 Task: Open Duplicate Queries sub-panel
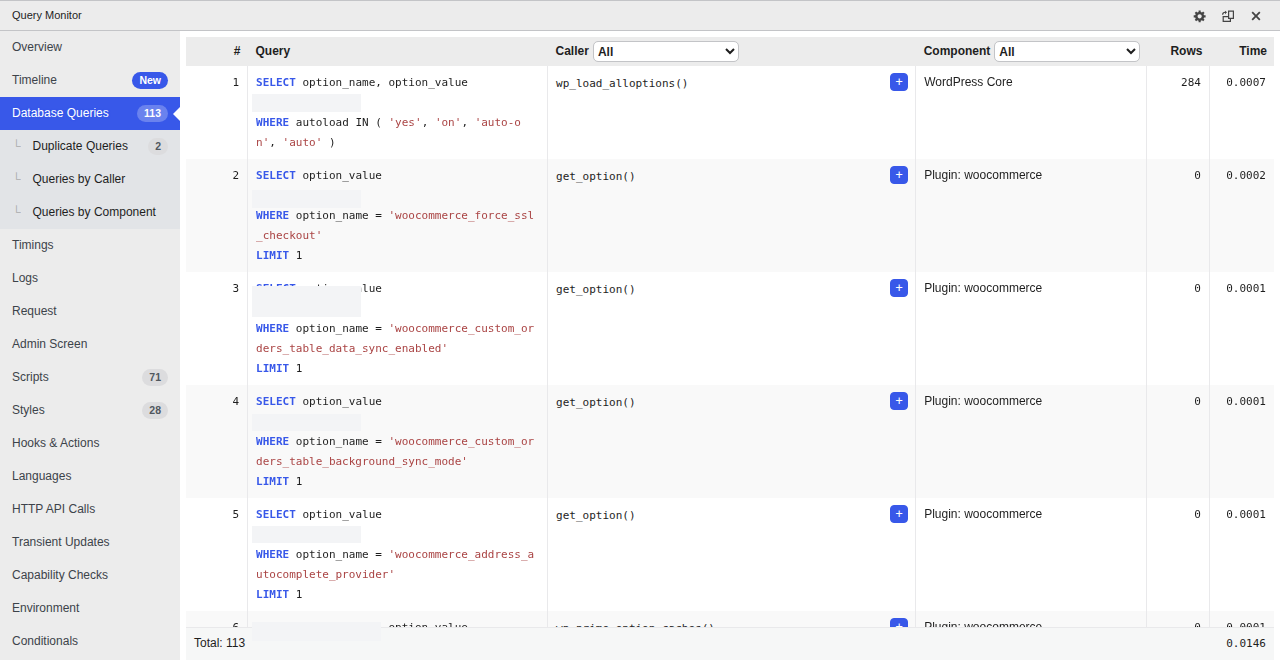click(90, 146)
